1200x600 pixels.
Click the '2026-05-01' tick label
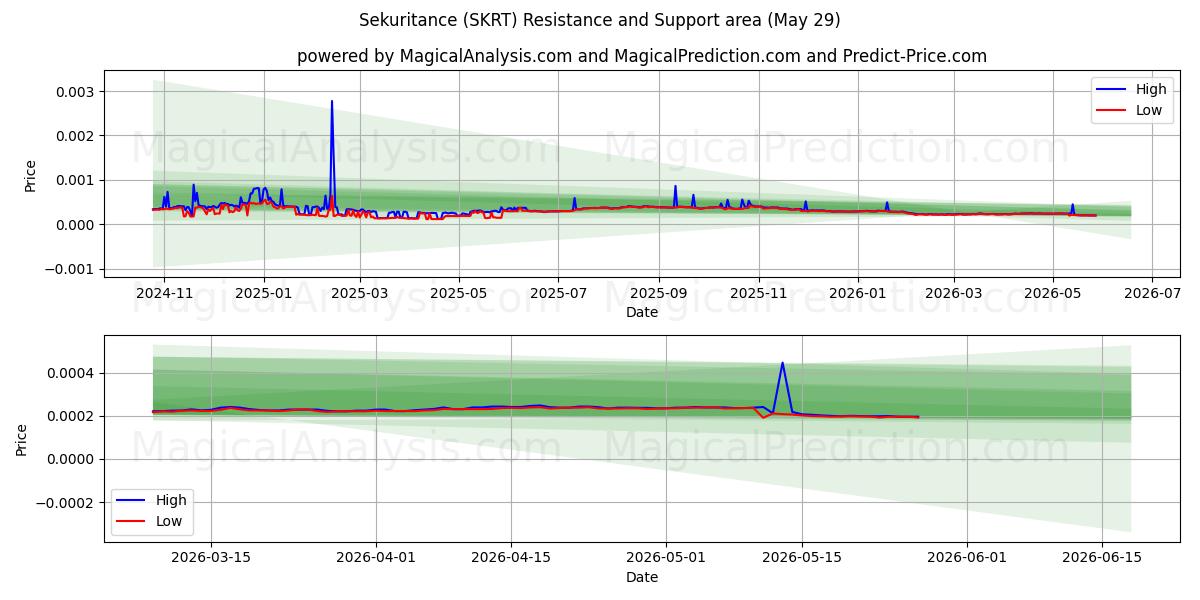click(666, 558)
